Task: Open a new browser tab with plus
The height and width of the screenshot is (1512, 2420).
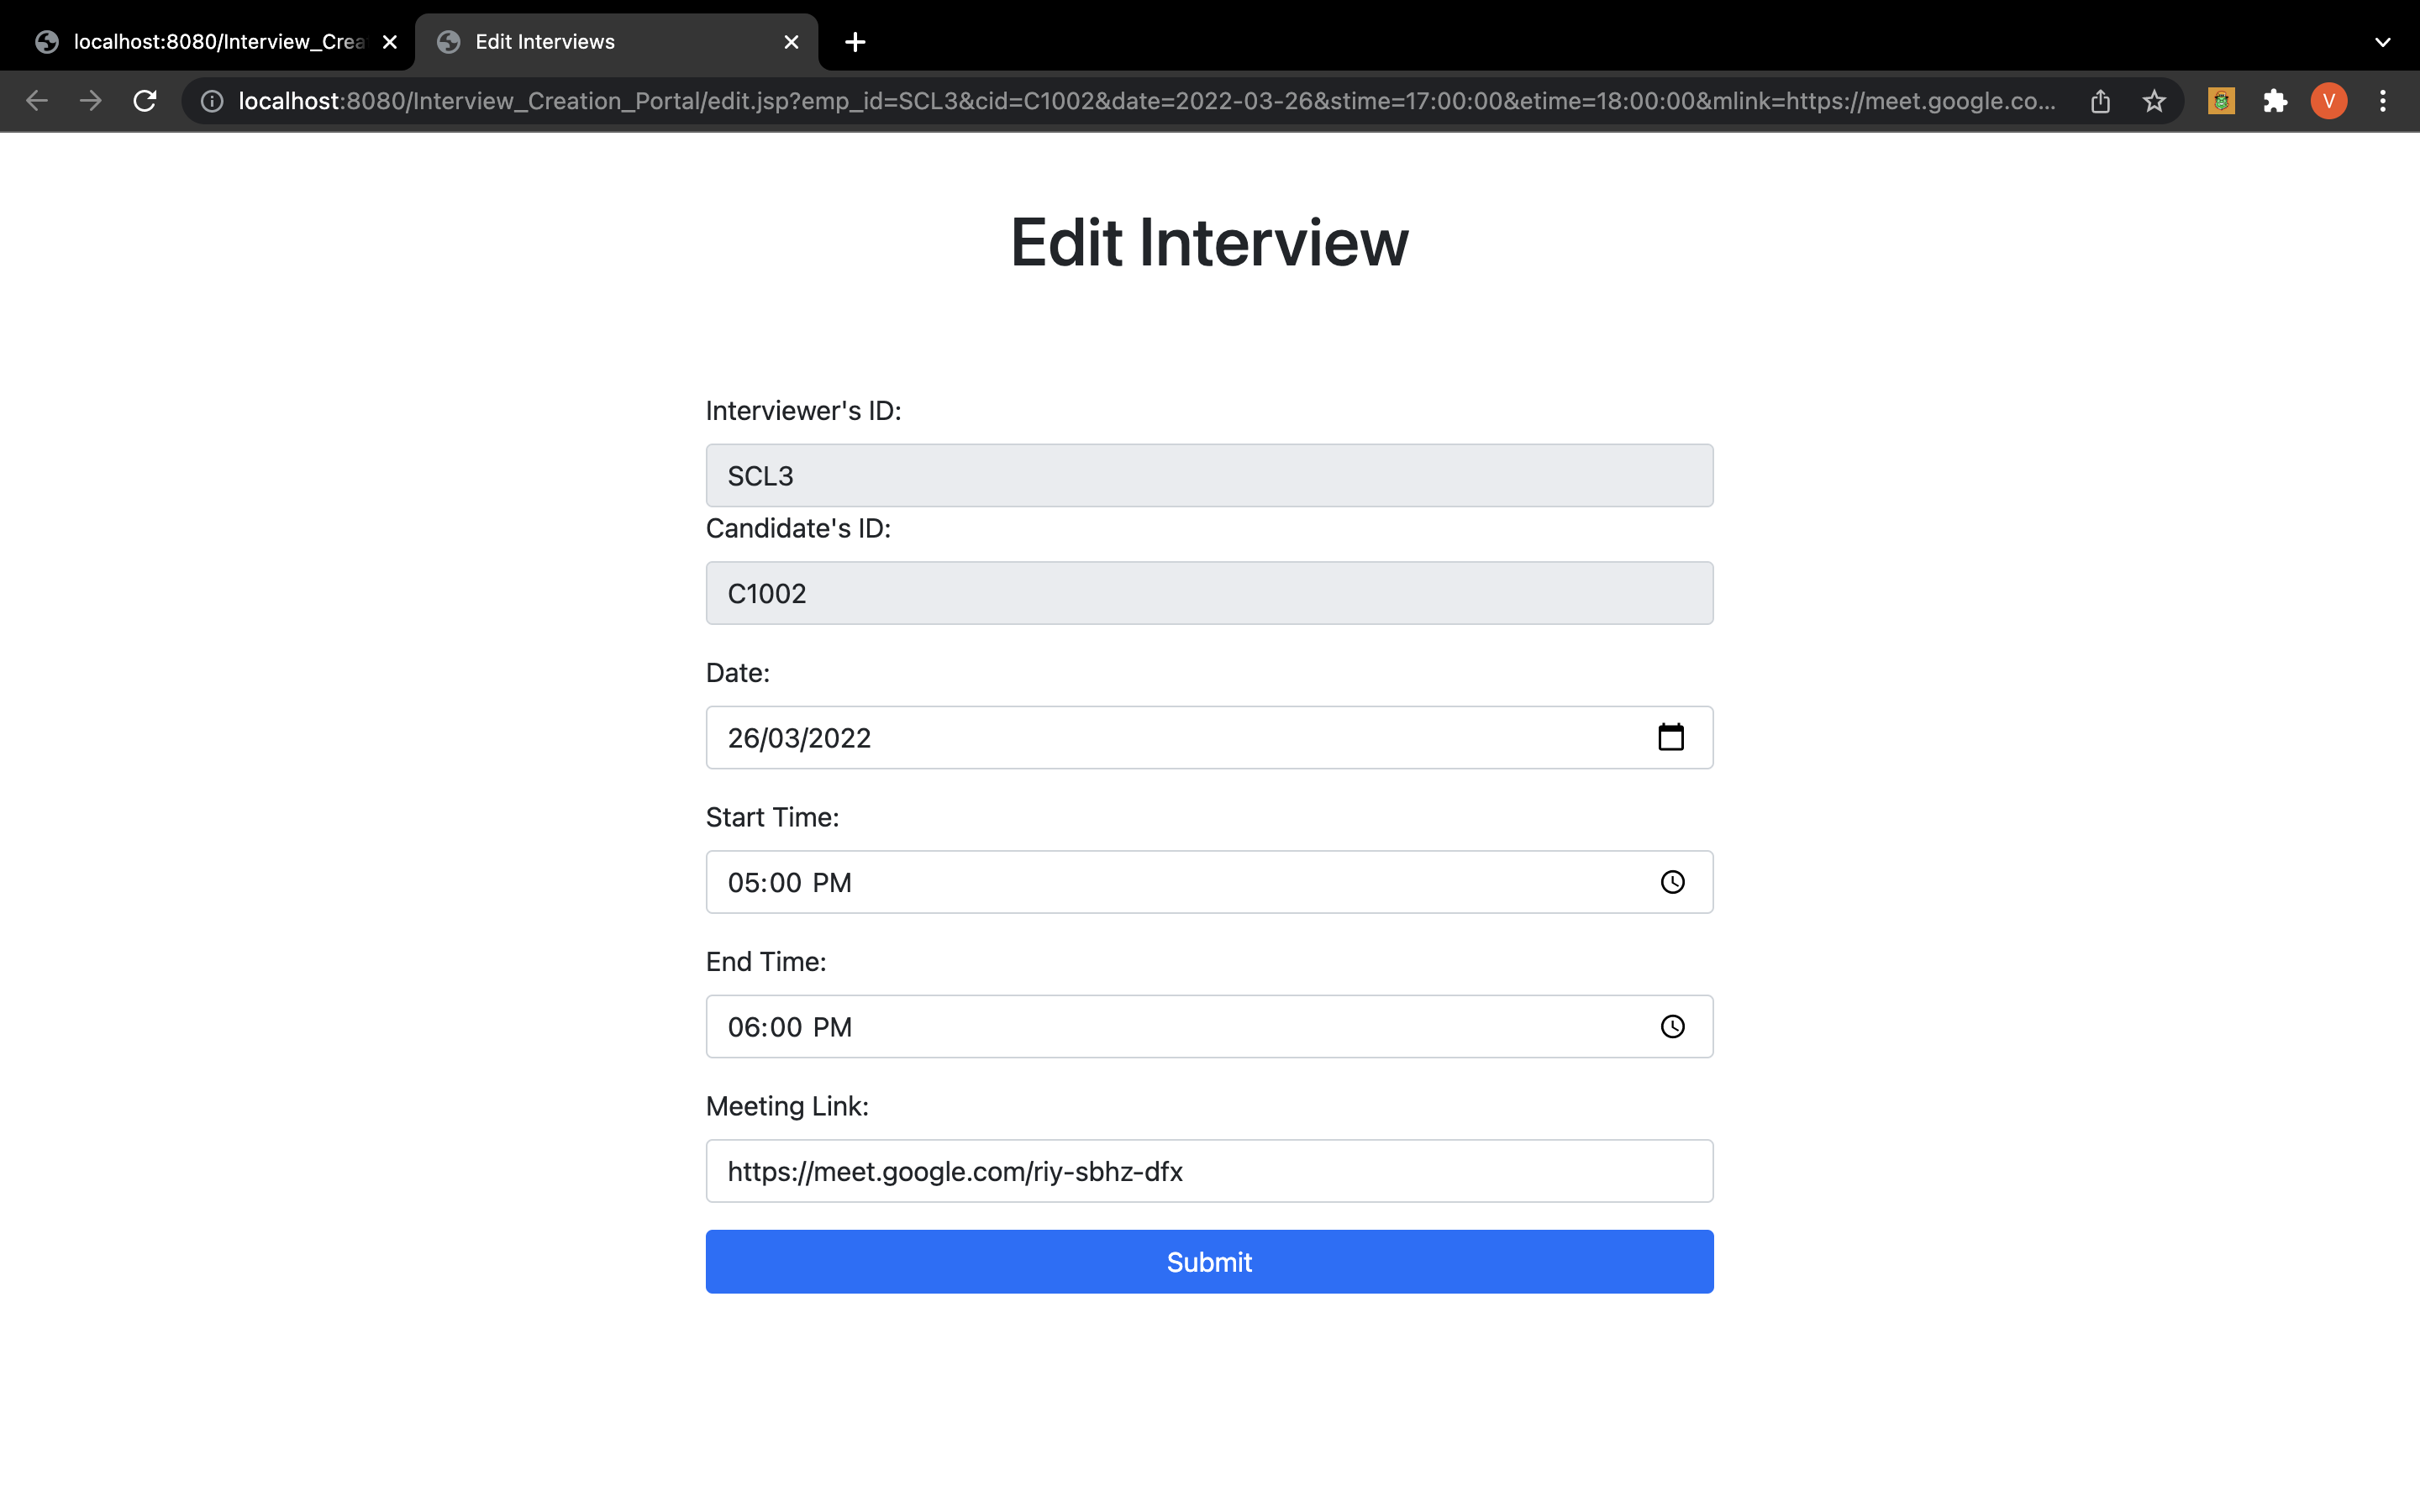Action: [855, 42]
